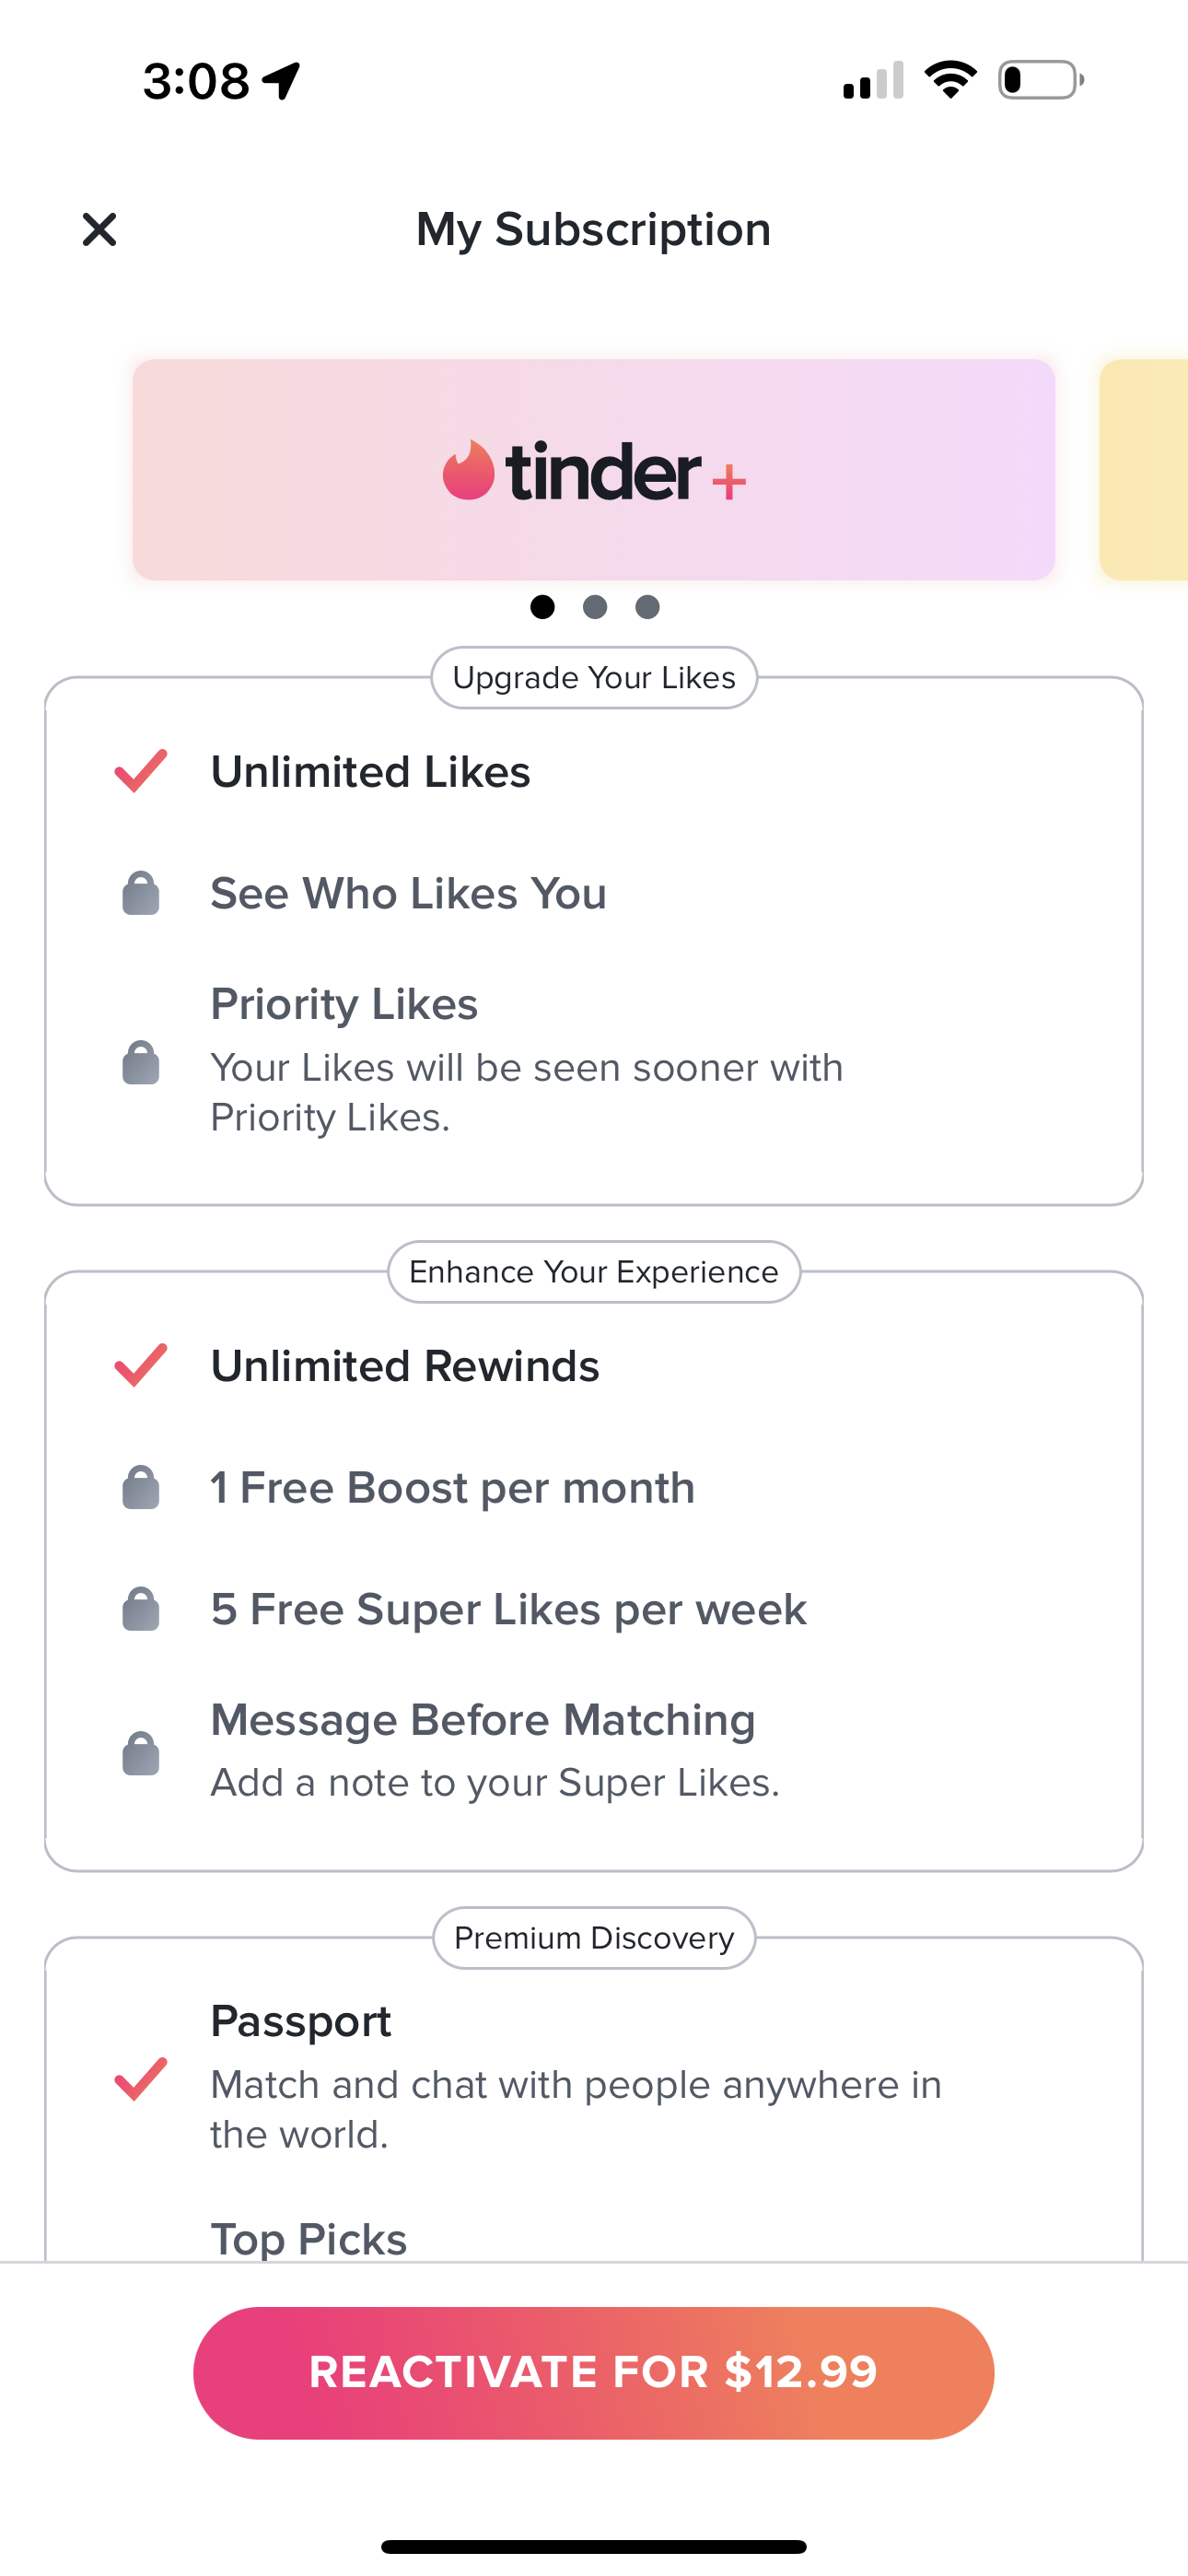Select the third carousel page dot
The height and width of the screenshot is (2576, 1188).
click(648, 607)
